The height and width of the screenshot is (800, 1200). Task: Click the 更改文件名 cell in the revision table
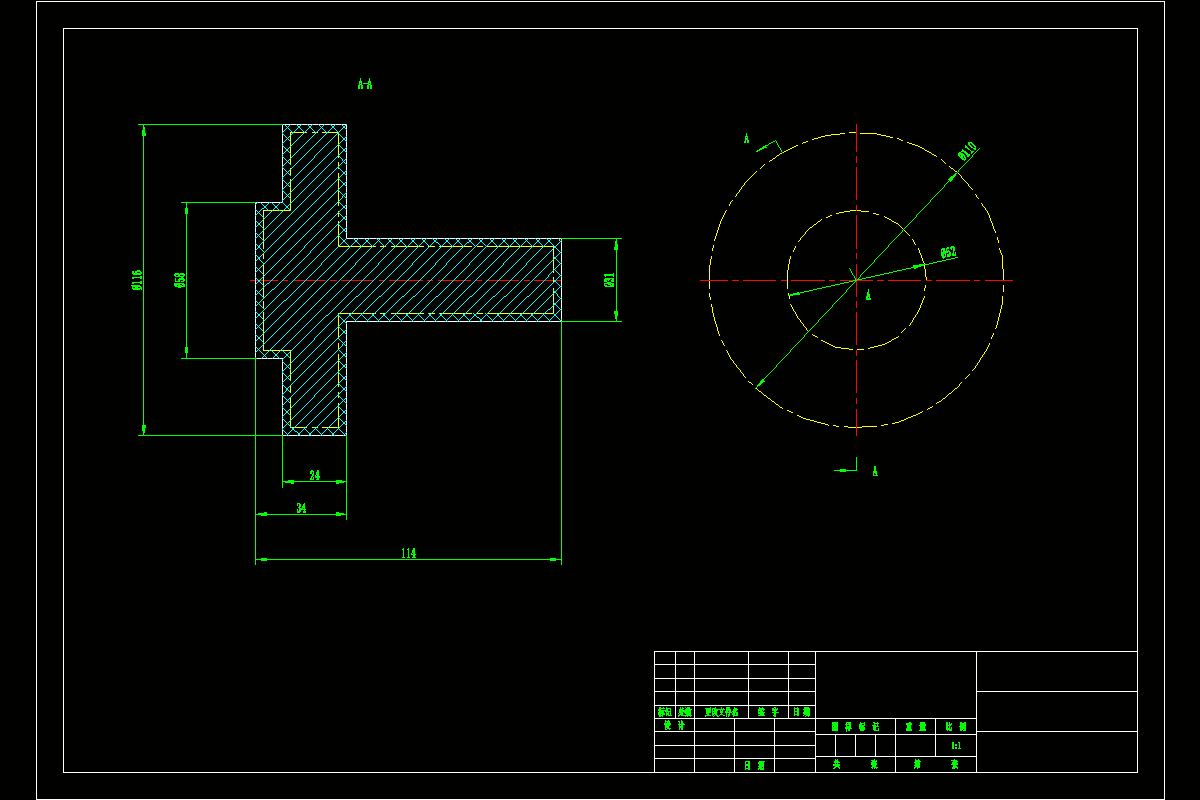(721, 712)
